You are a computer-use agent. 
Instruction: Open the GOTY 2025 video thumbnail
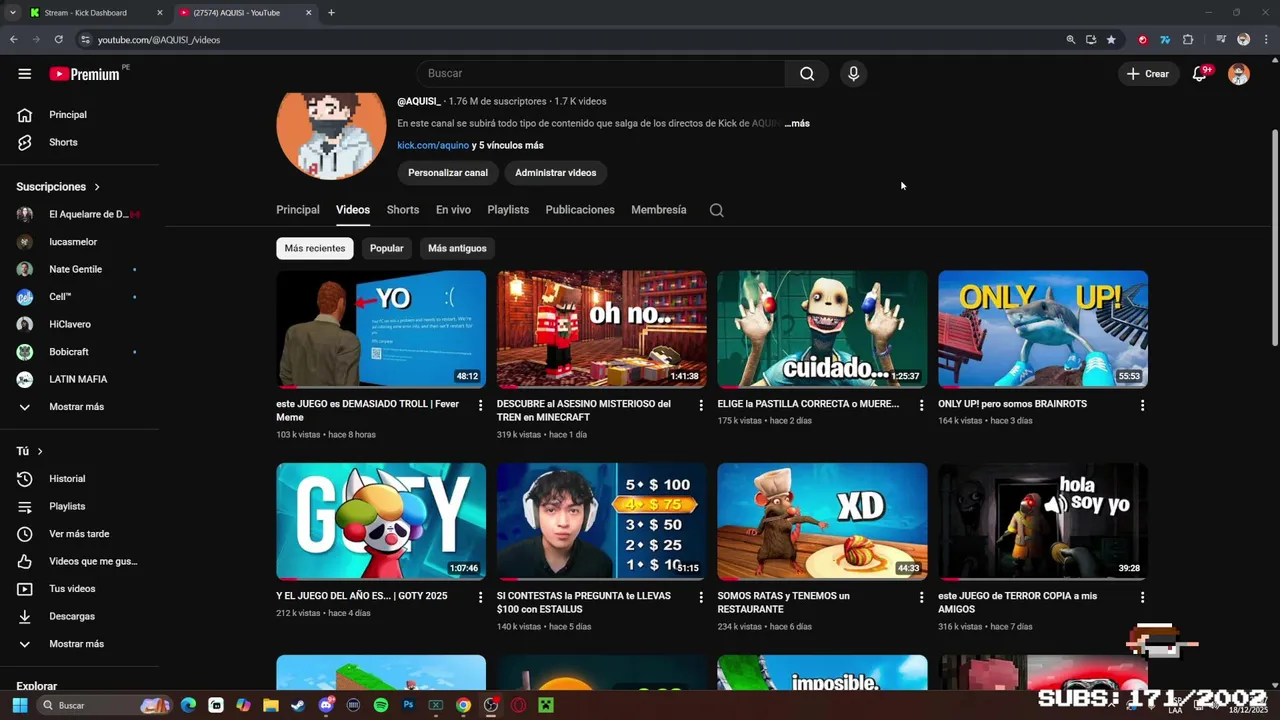pos(381,521)
